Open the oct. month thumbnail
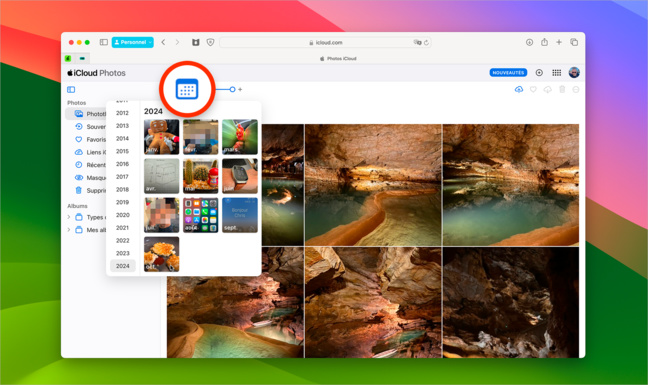648x385 pixels. (x=162, y=254)
